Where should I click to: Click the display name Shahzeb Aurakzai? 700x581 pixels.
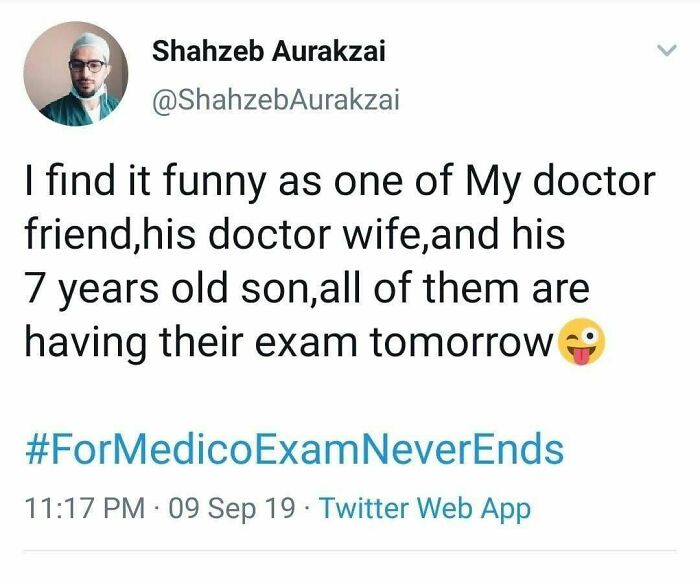click(x=266, y=52)
